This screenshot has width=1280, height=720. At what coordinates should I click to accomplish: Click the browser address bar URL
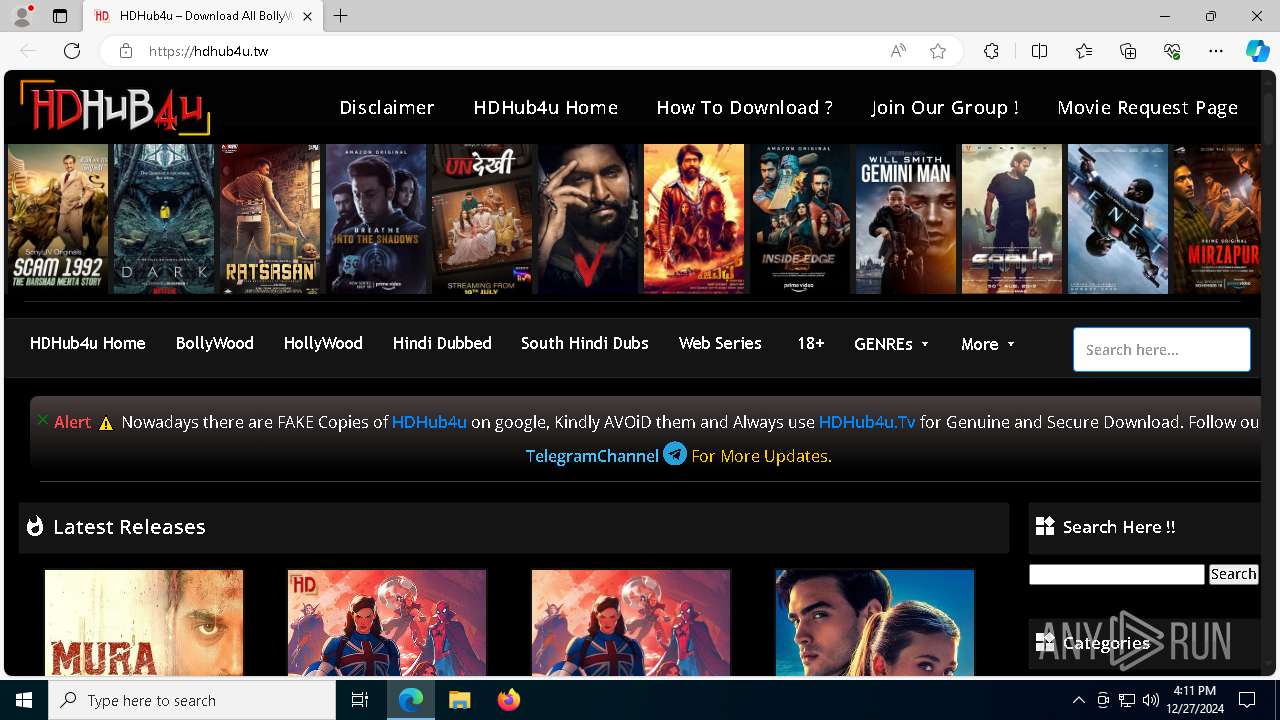pos(209,51)
